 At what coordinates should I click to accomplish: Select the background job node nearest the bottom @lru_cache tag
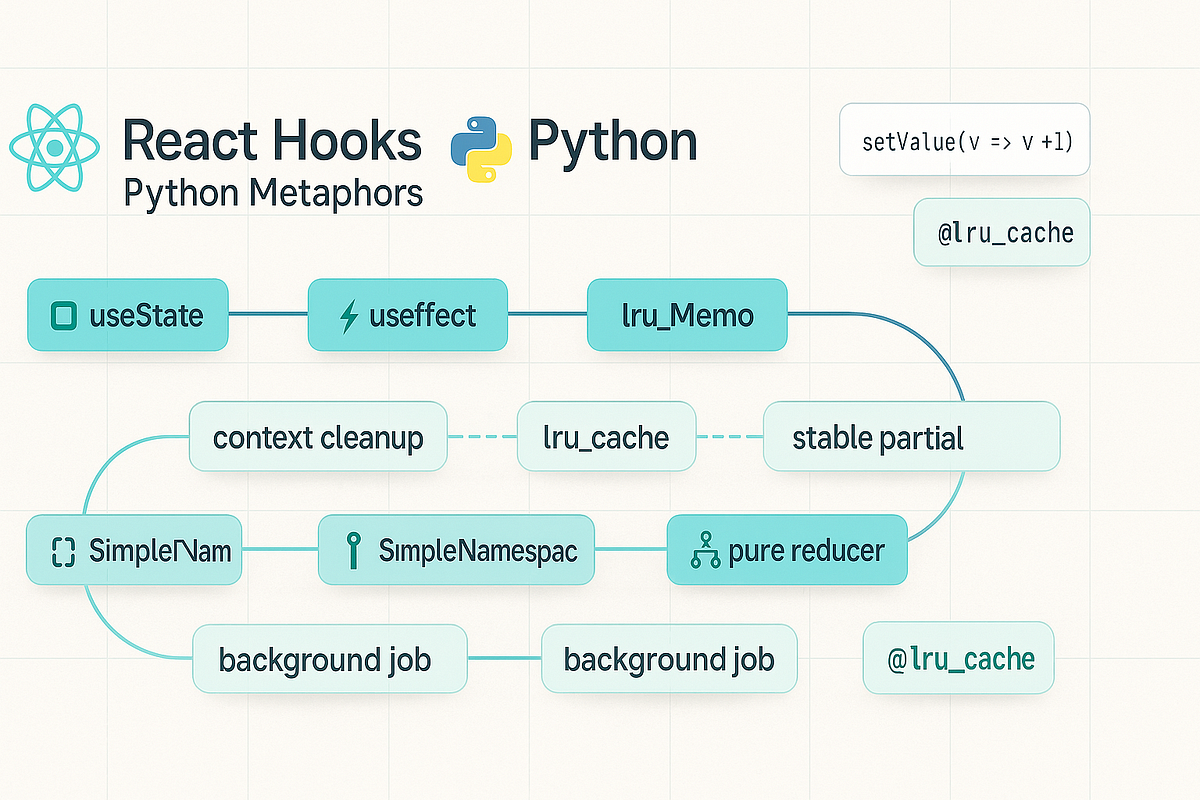pos(669,659)
